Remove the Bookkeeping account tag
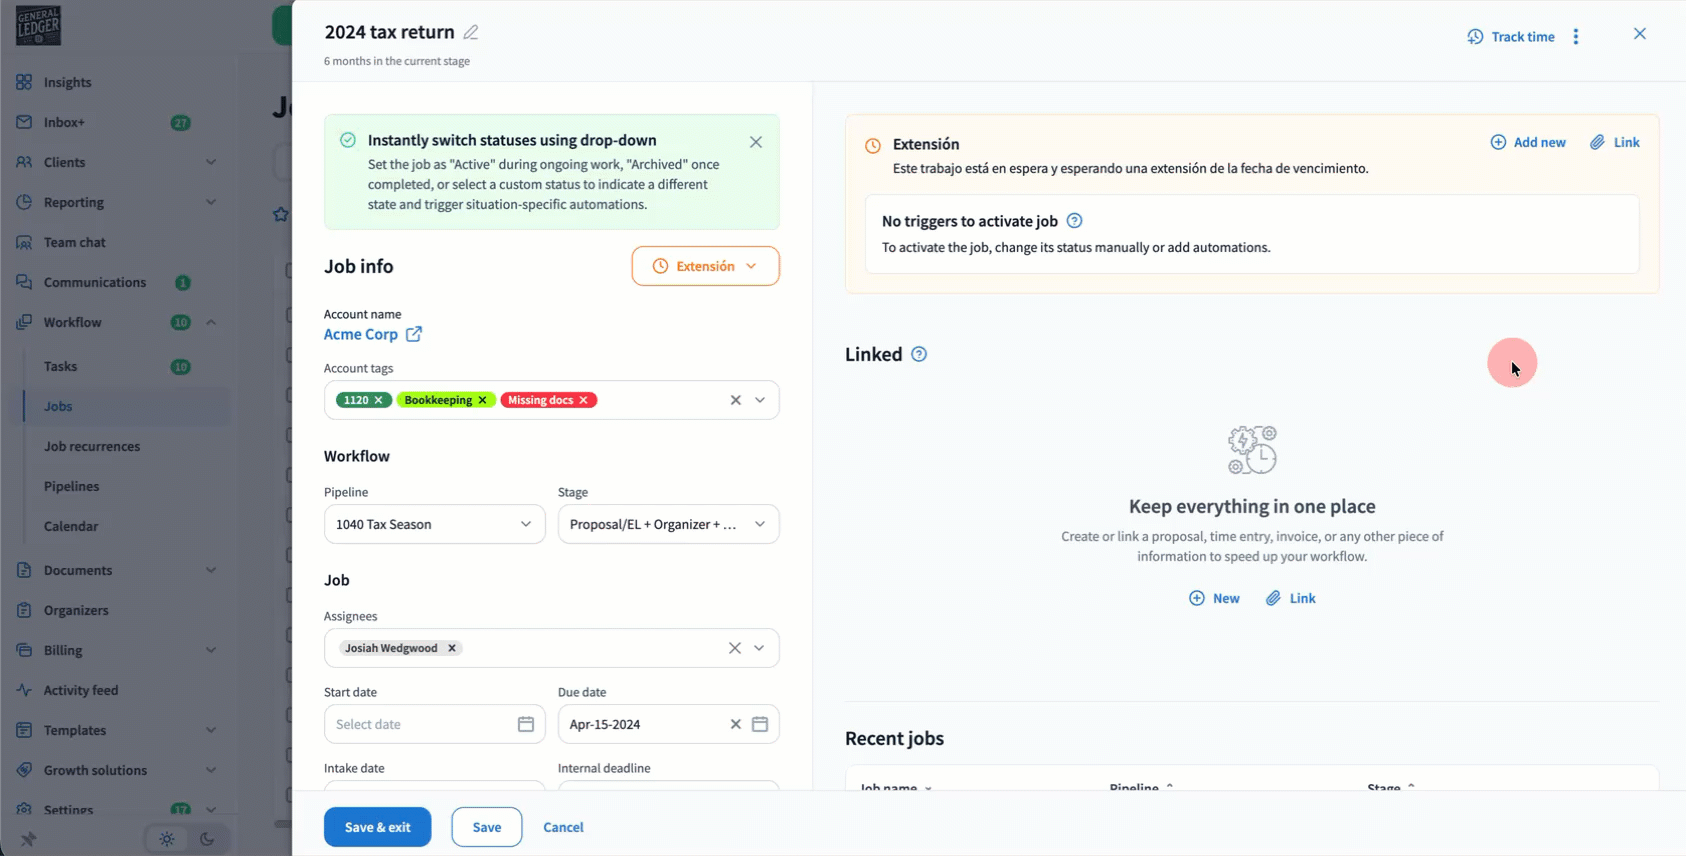Screen dimensions: 1686x856 point(483,400)
